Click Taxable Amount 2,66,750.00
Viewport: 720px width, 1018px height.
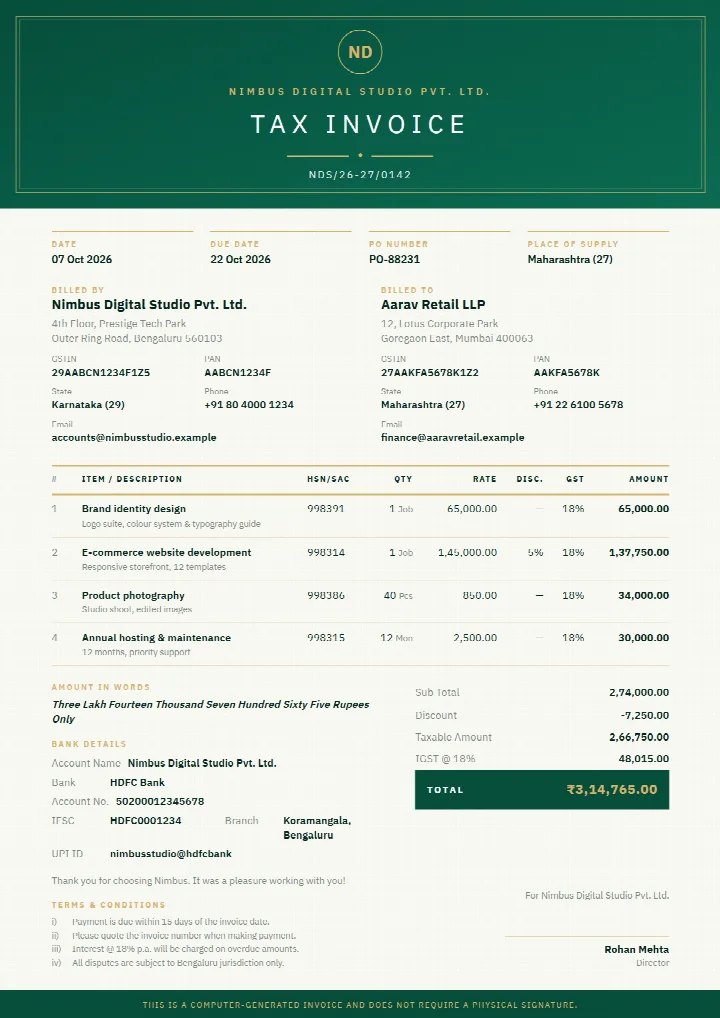point(639,737)
